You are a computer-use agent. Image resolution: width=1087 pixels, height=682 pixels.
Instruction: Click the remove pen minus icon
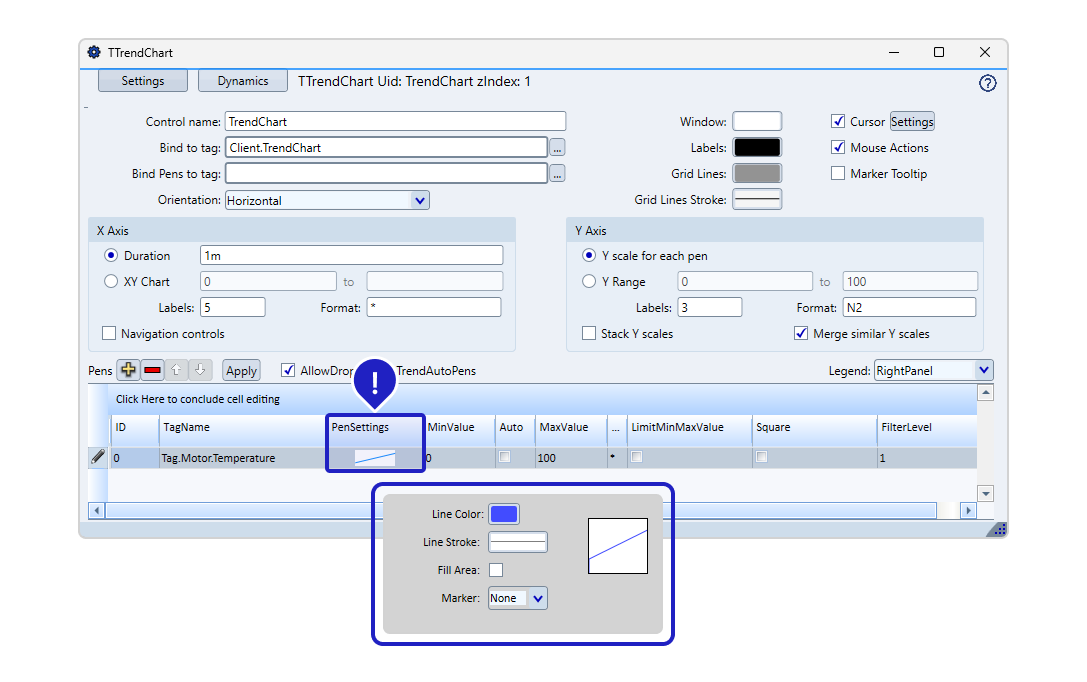[152, 370]
